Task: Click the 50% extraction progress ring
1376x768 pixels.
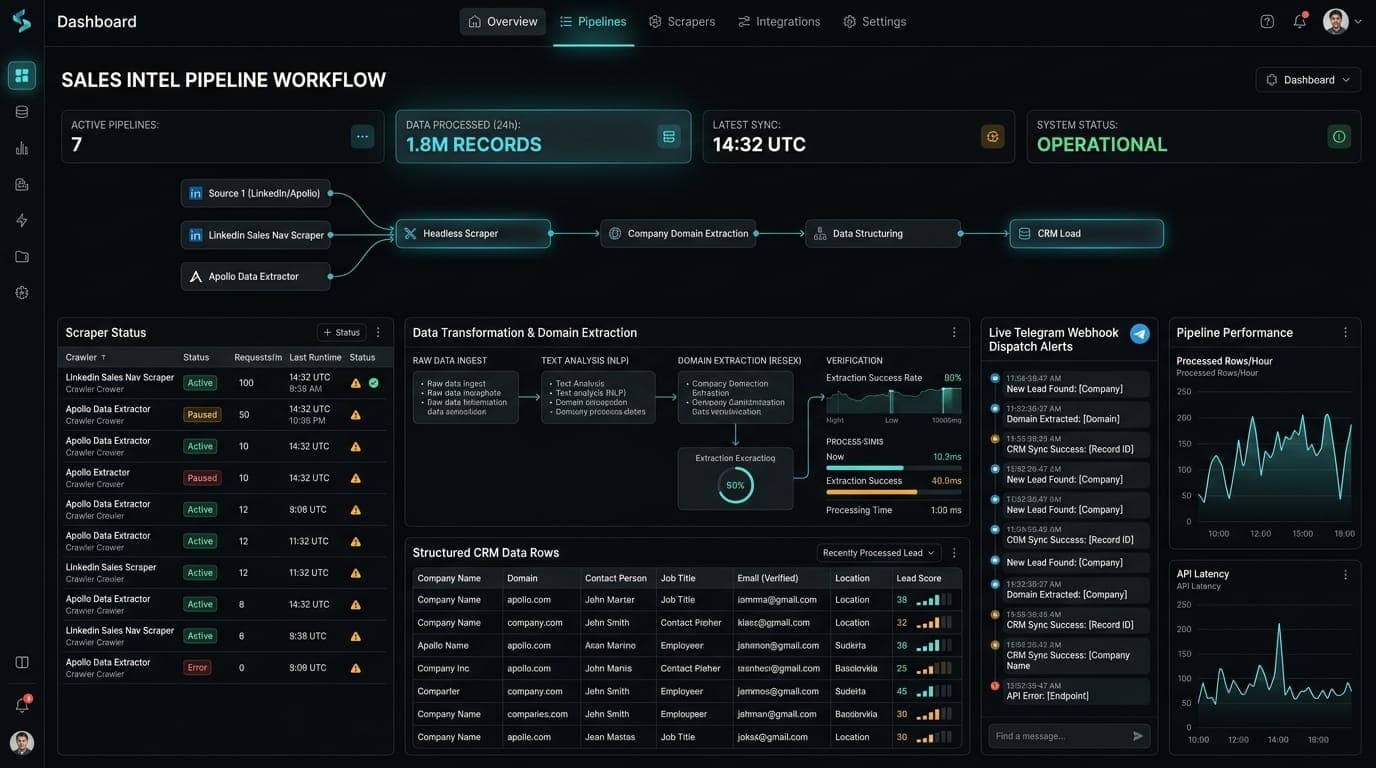Action: point(735,485)
